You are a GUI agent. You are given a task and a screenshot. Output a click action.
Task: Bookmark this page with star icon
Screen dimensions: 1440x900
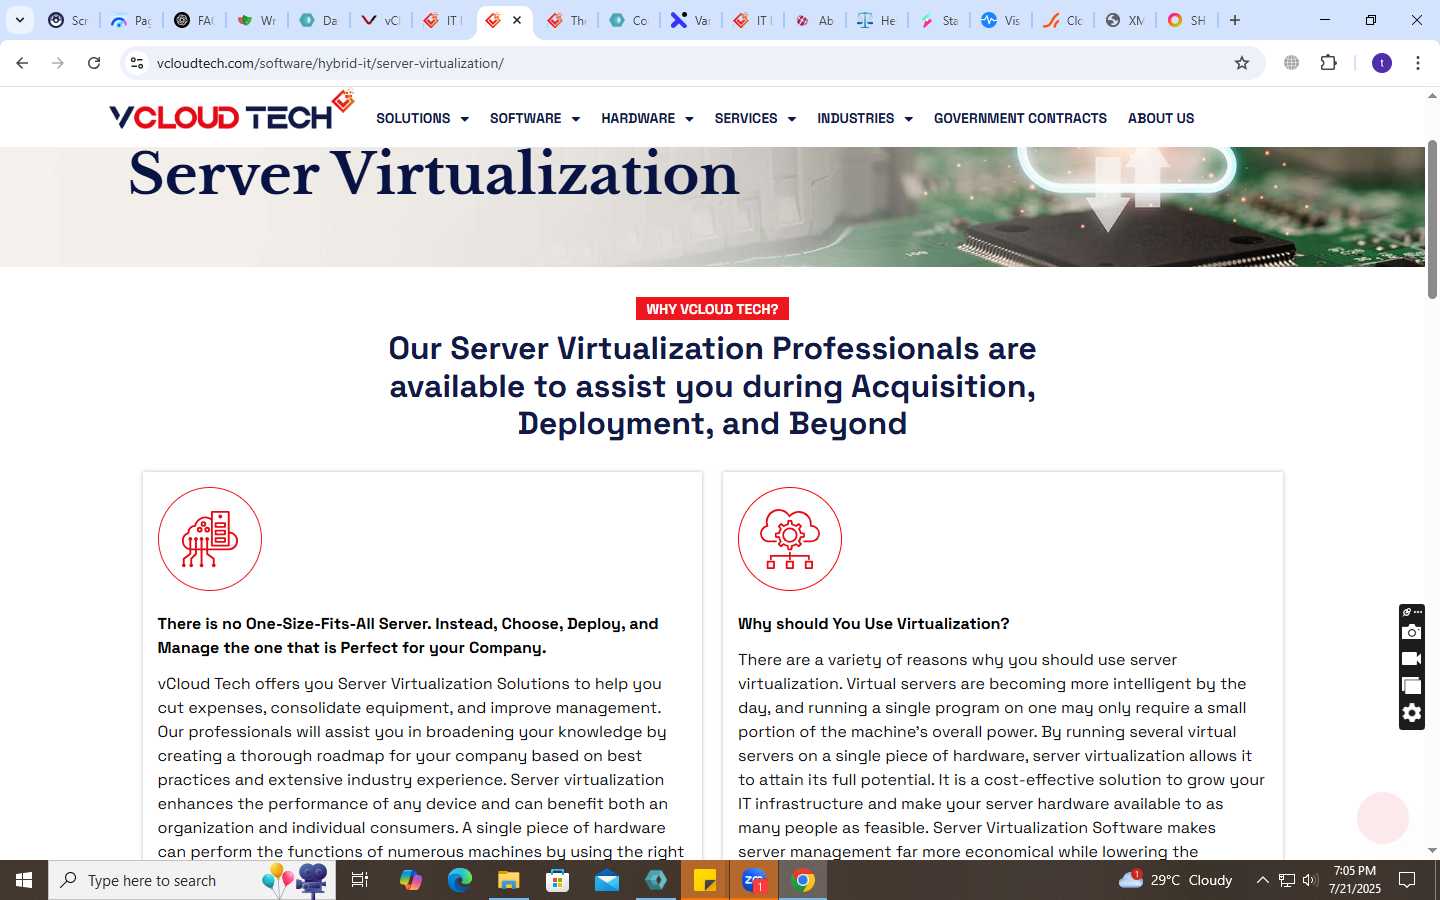pos(1242,63)
